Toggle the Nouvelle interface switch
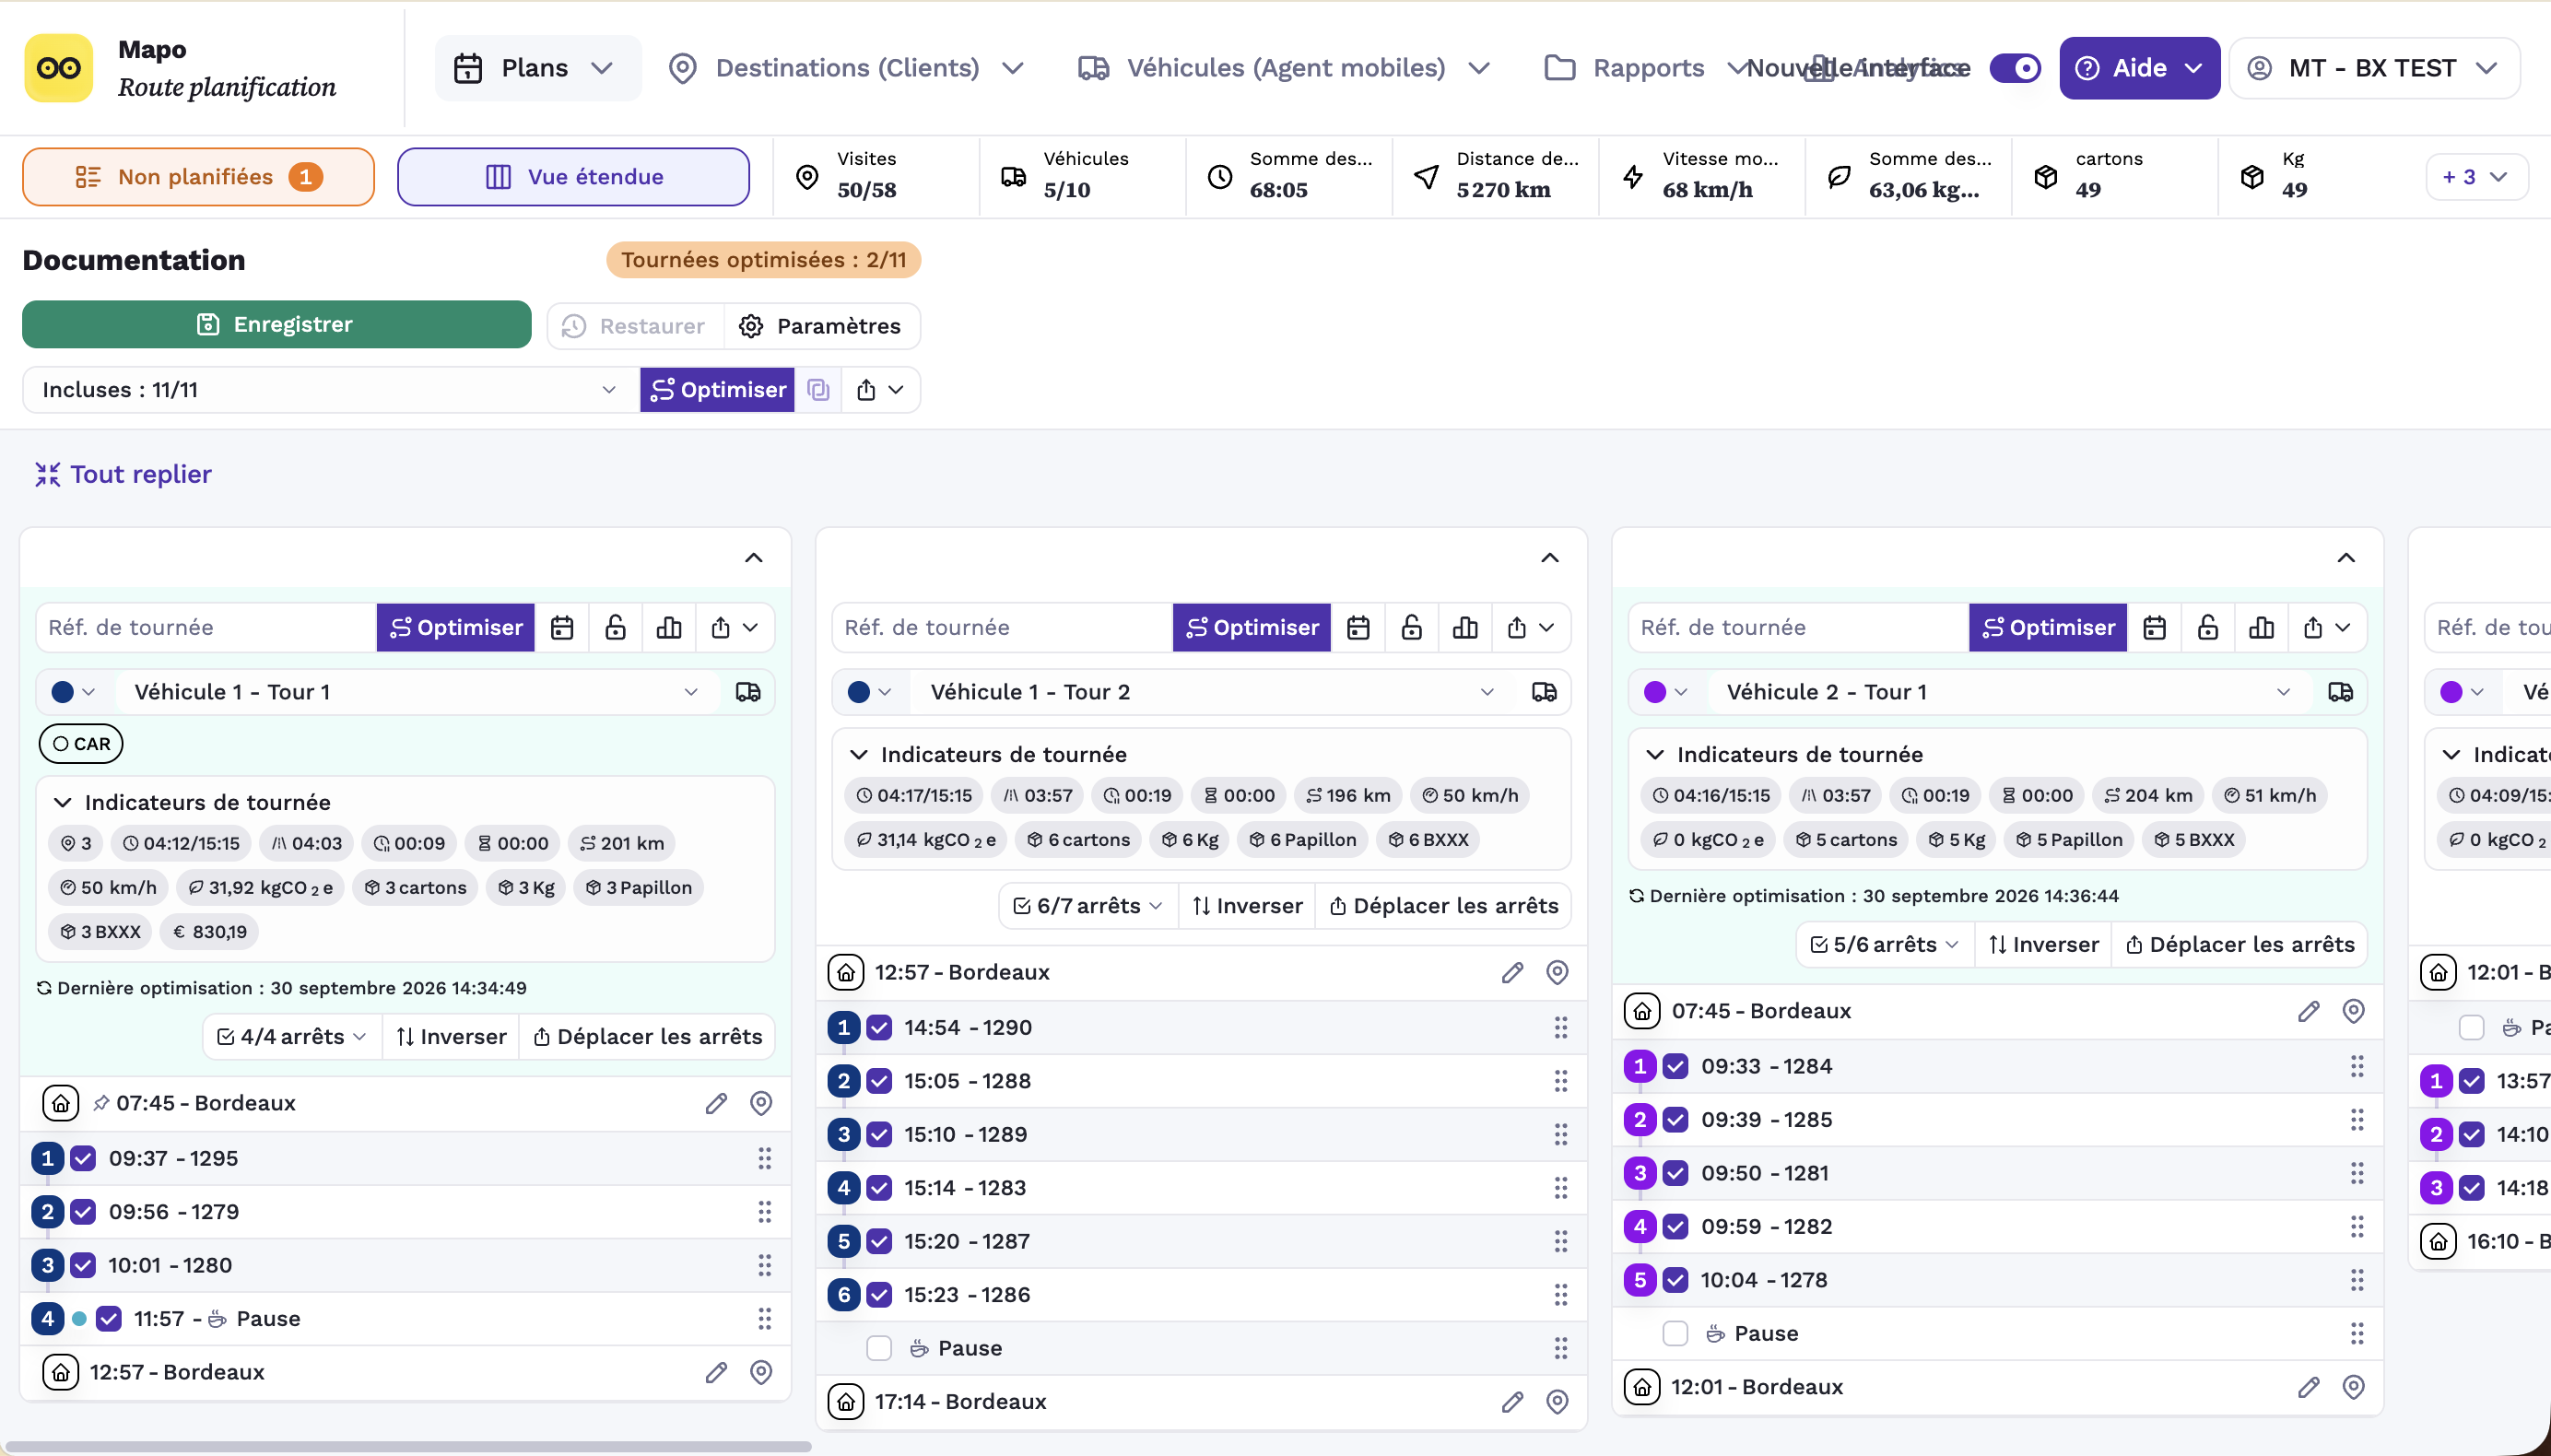The image size is (2551, 1456). [2015, 68]
